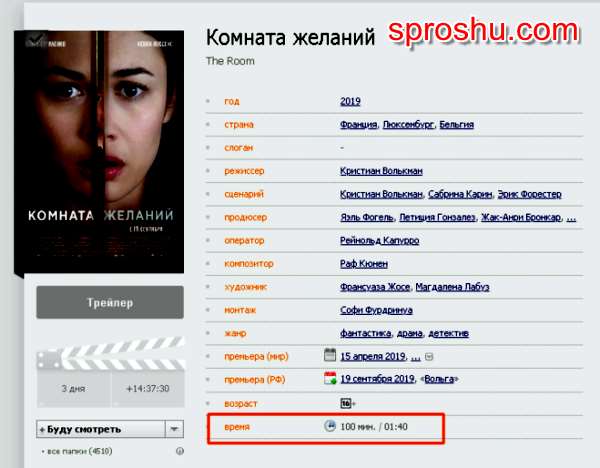This screenshot has width=600, height=468.
Task: Click the 16+ age rating icon
Action: point(346,403)
